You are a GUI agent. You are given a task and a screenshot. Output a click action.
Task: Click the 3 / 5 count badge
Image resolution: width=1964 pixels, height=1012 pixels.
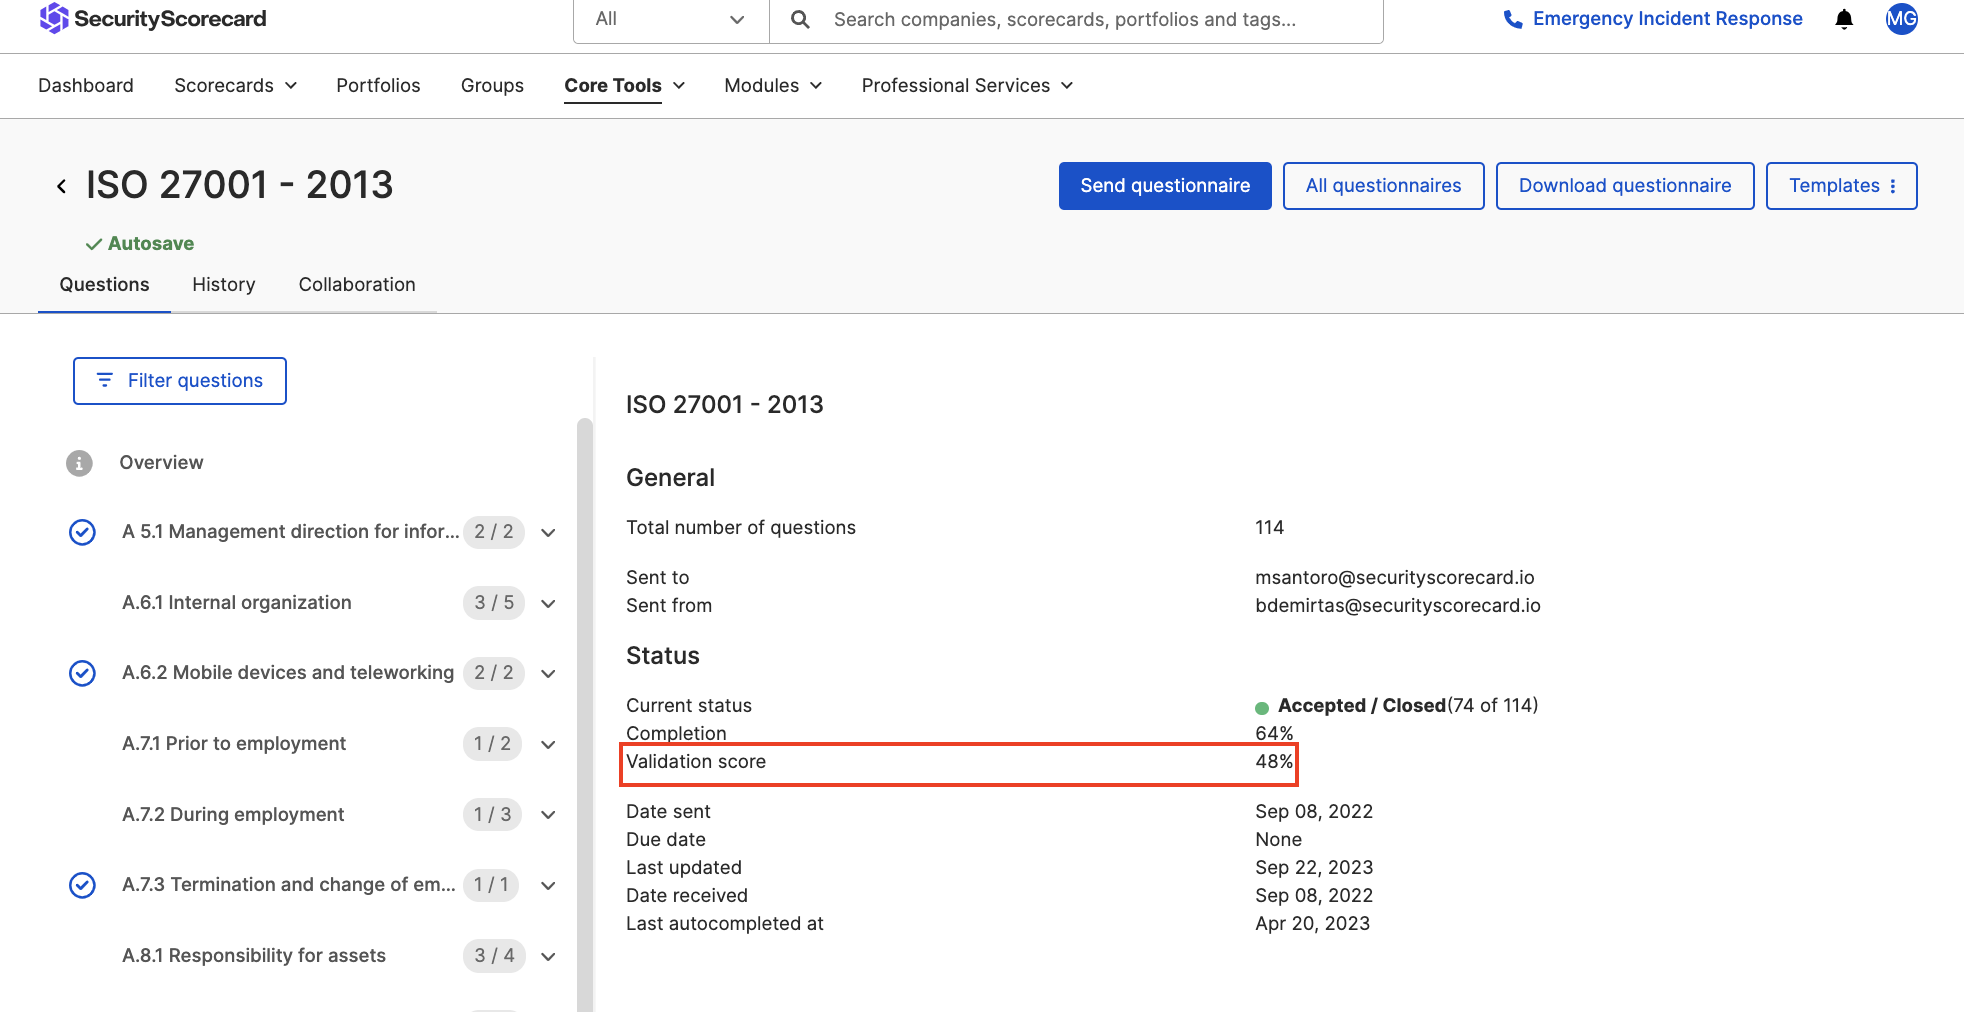[494, 603]
